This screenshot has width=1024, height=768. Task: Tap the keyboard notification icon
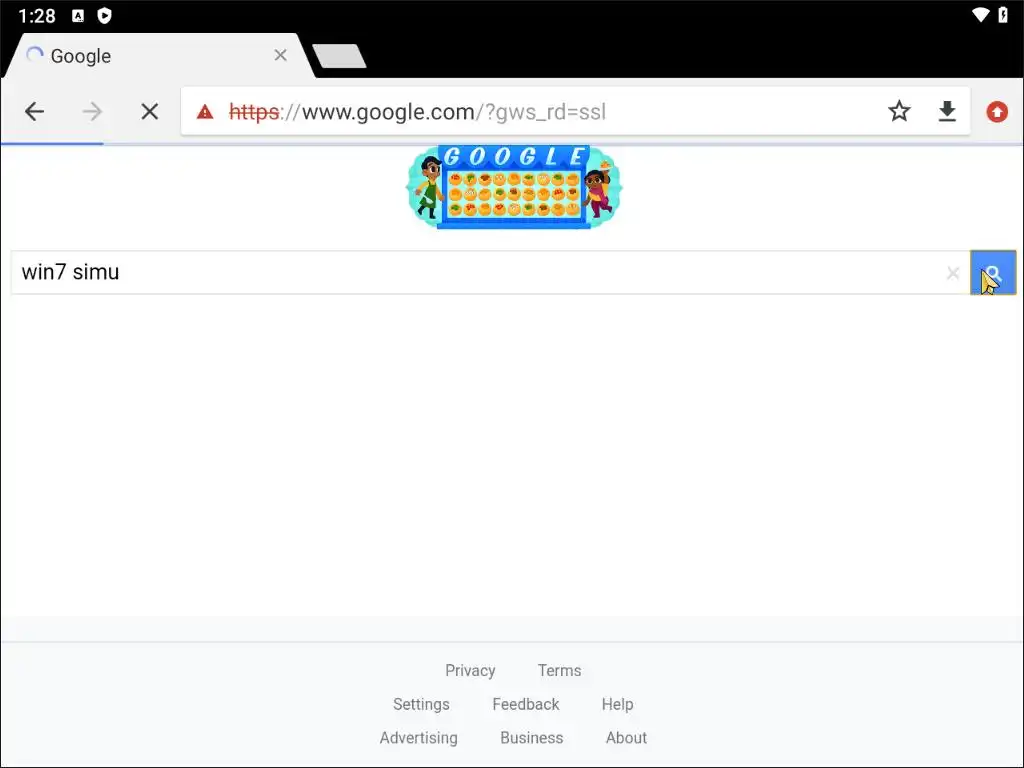pos(78,16)
